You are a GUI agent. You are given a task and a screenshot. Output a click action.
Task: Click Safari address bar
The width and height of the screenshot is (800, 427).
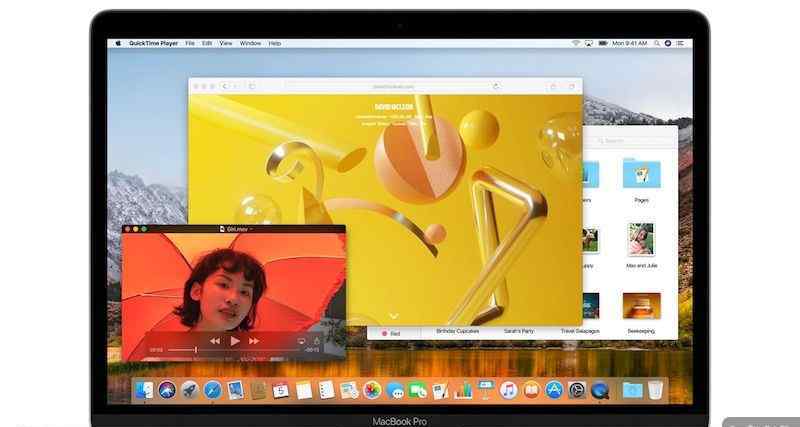point(393,87)
